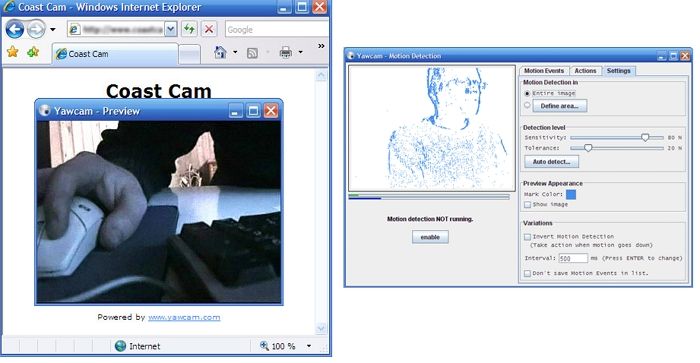700x363 pixels.
Task: Open the www.yawcam.com link
Action: [184, 317]
